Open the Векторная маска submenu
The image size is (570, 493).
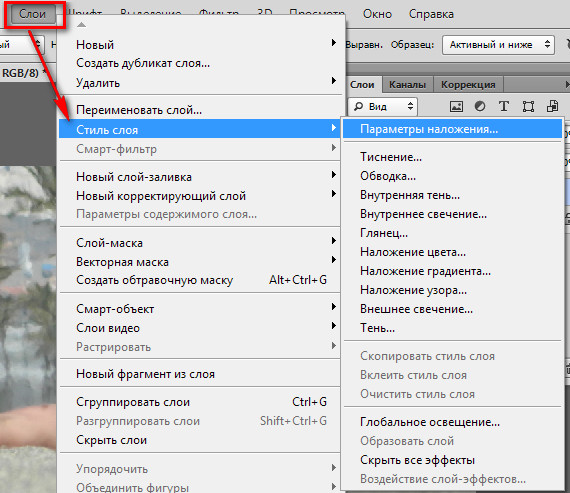coord(200,262)
